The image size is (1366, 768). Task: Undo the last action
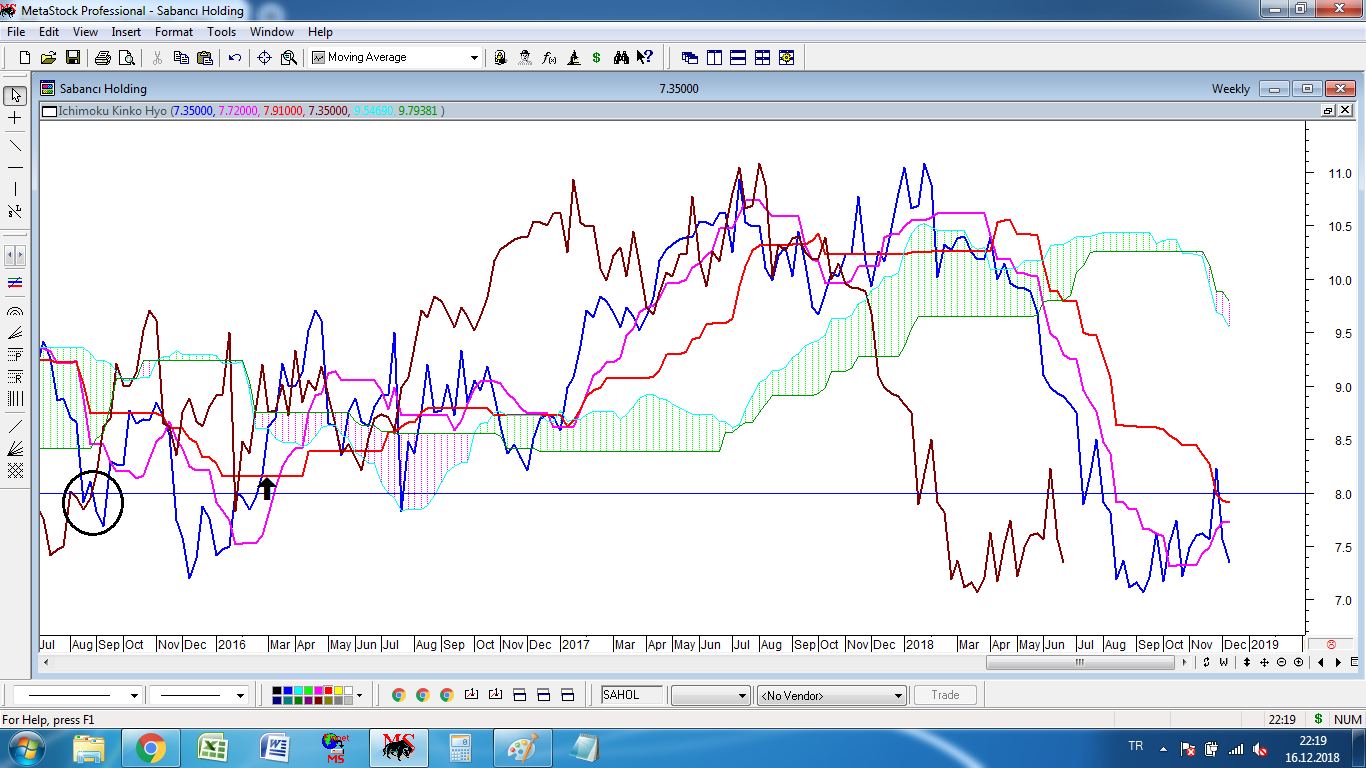coord(235,58)
